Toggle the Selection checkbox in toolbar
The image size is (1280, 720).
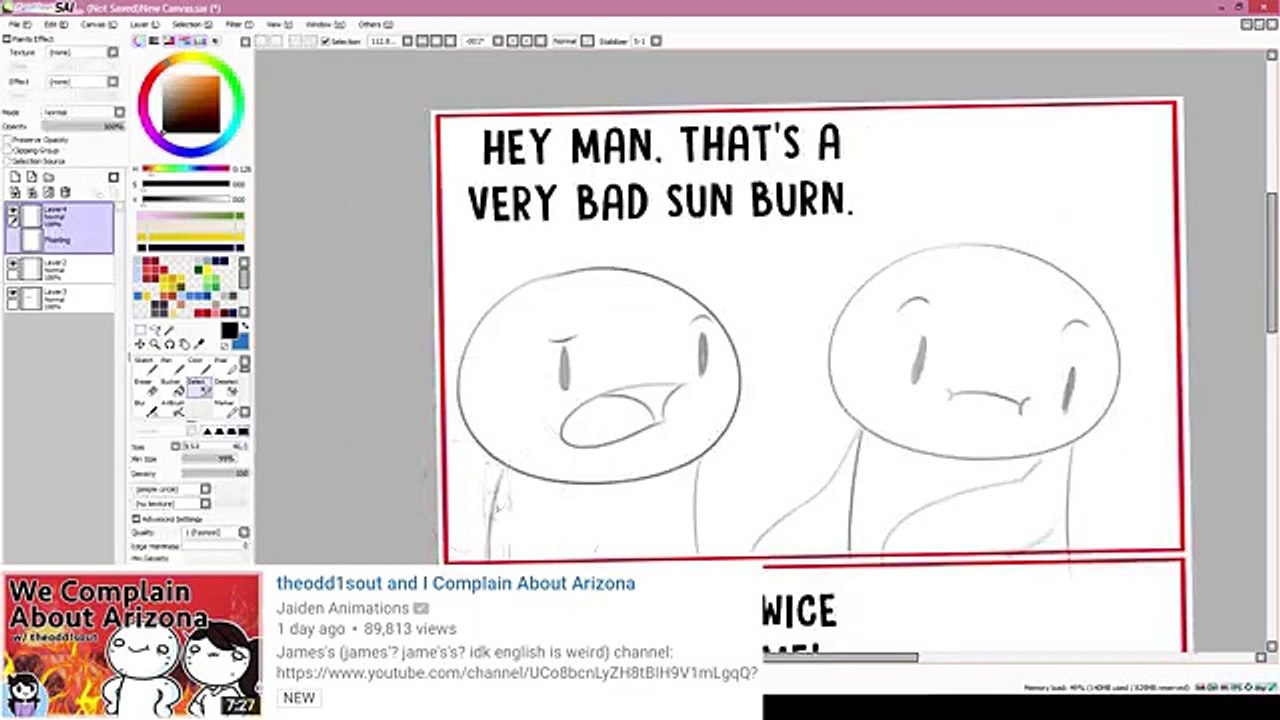coord(325,41)
